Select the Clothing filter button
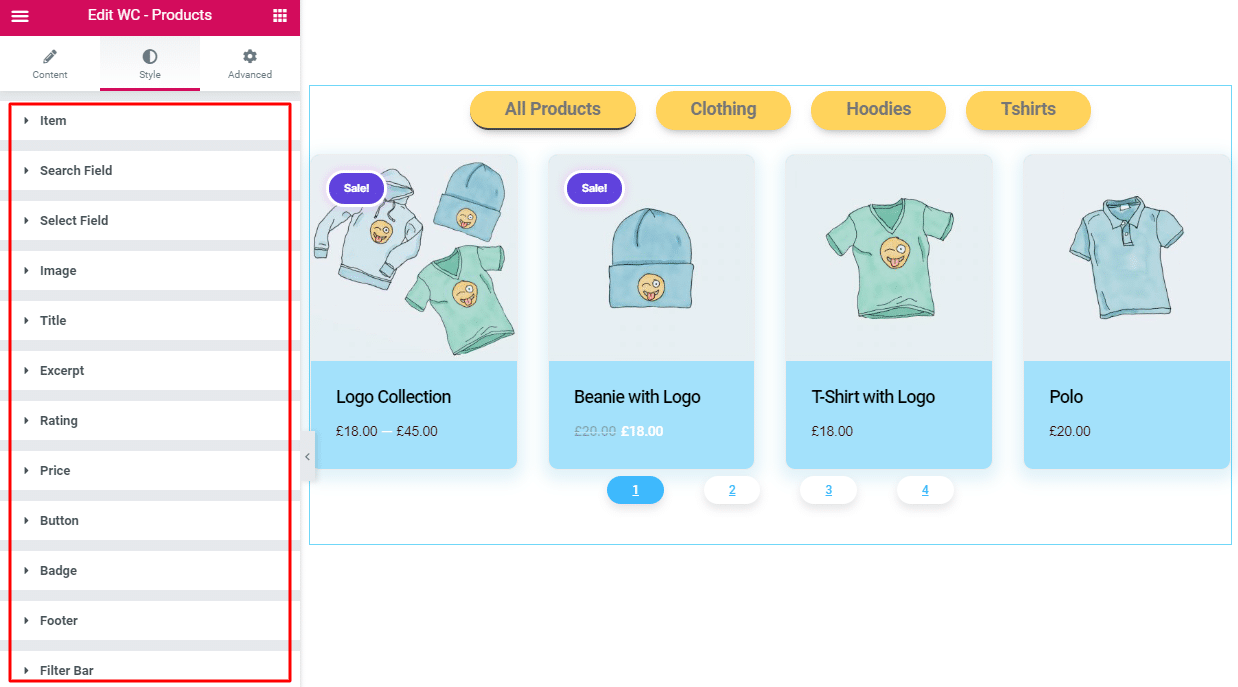 (x=723, y=110)
